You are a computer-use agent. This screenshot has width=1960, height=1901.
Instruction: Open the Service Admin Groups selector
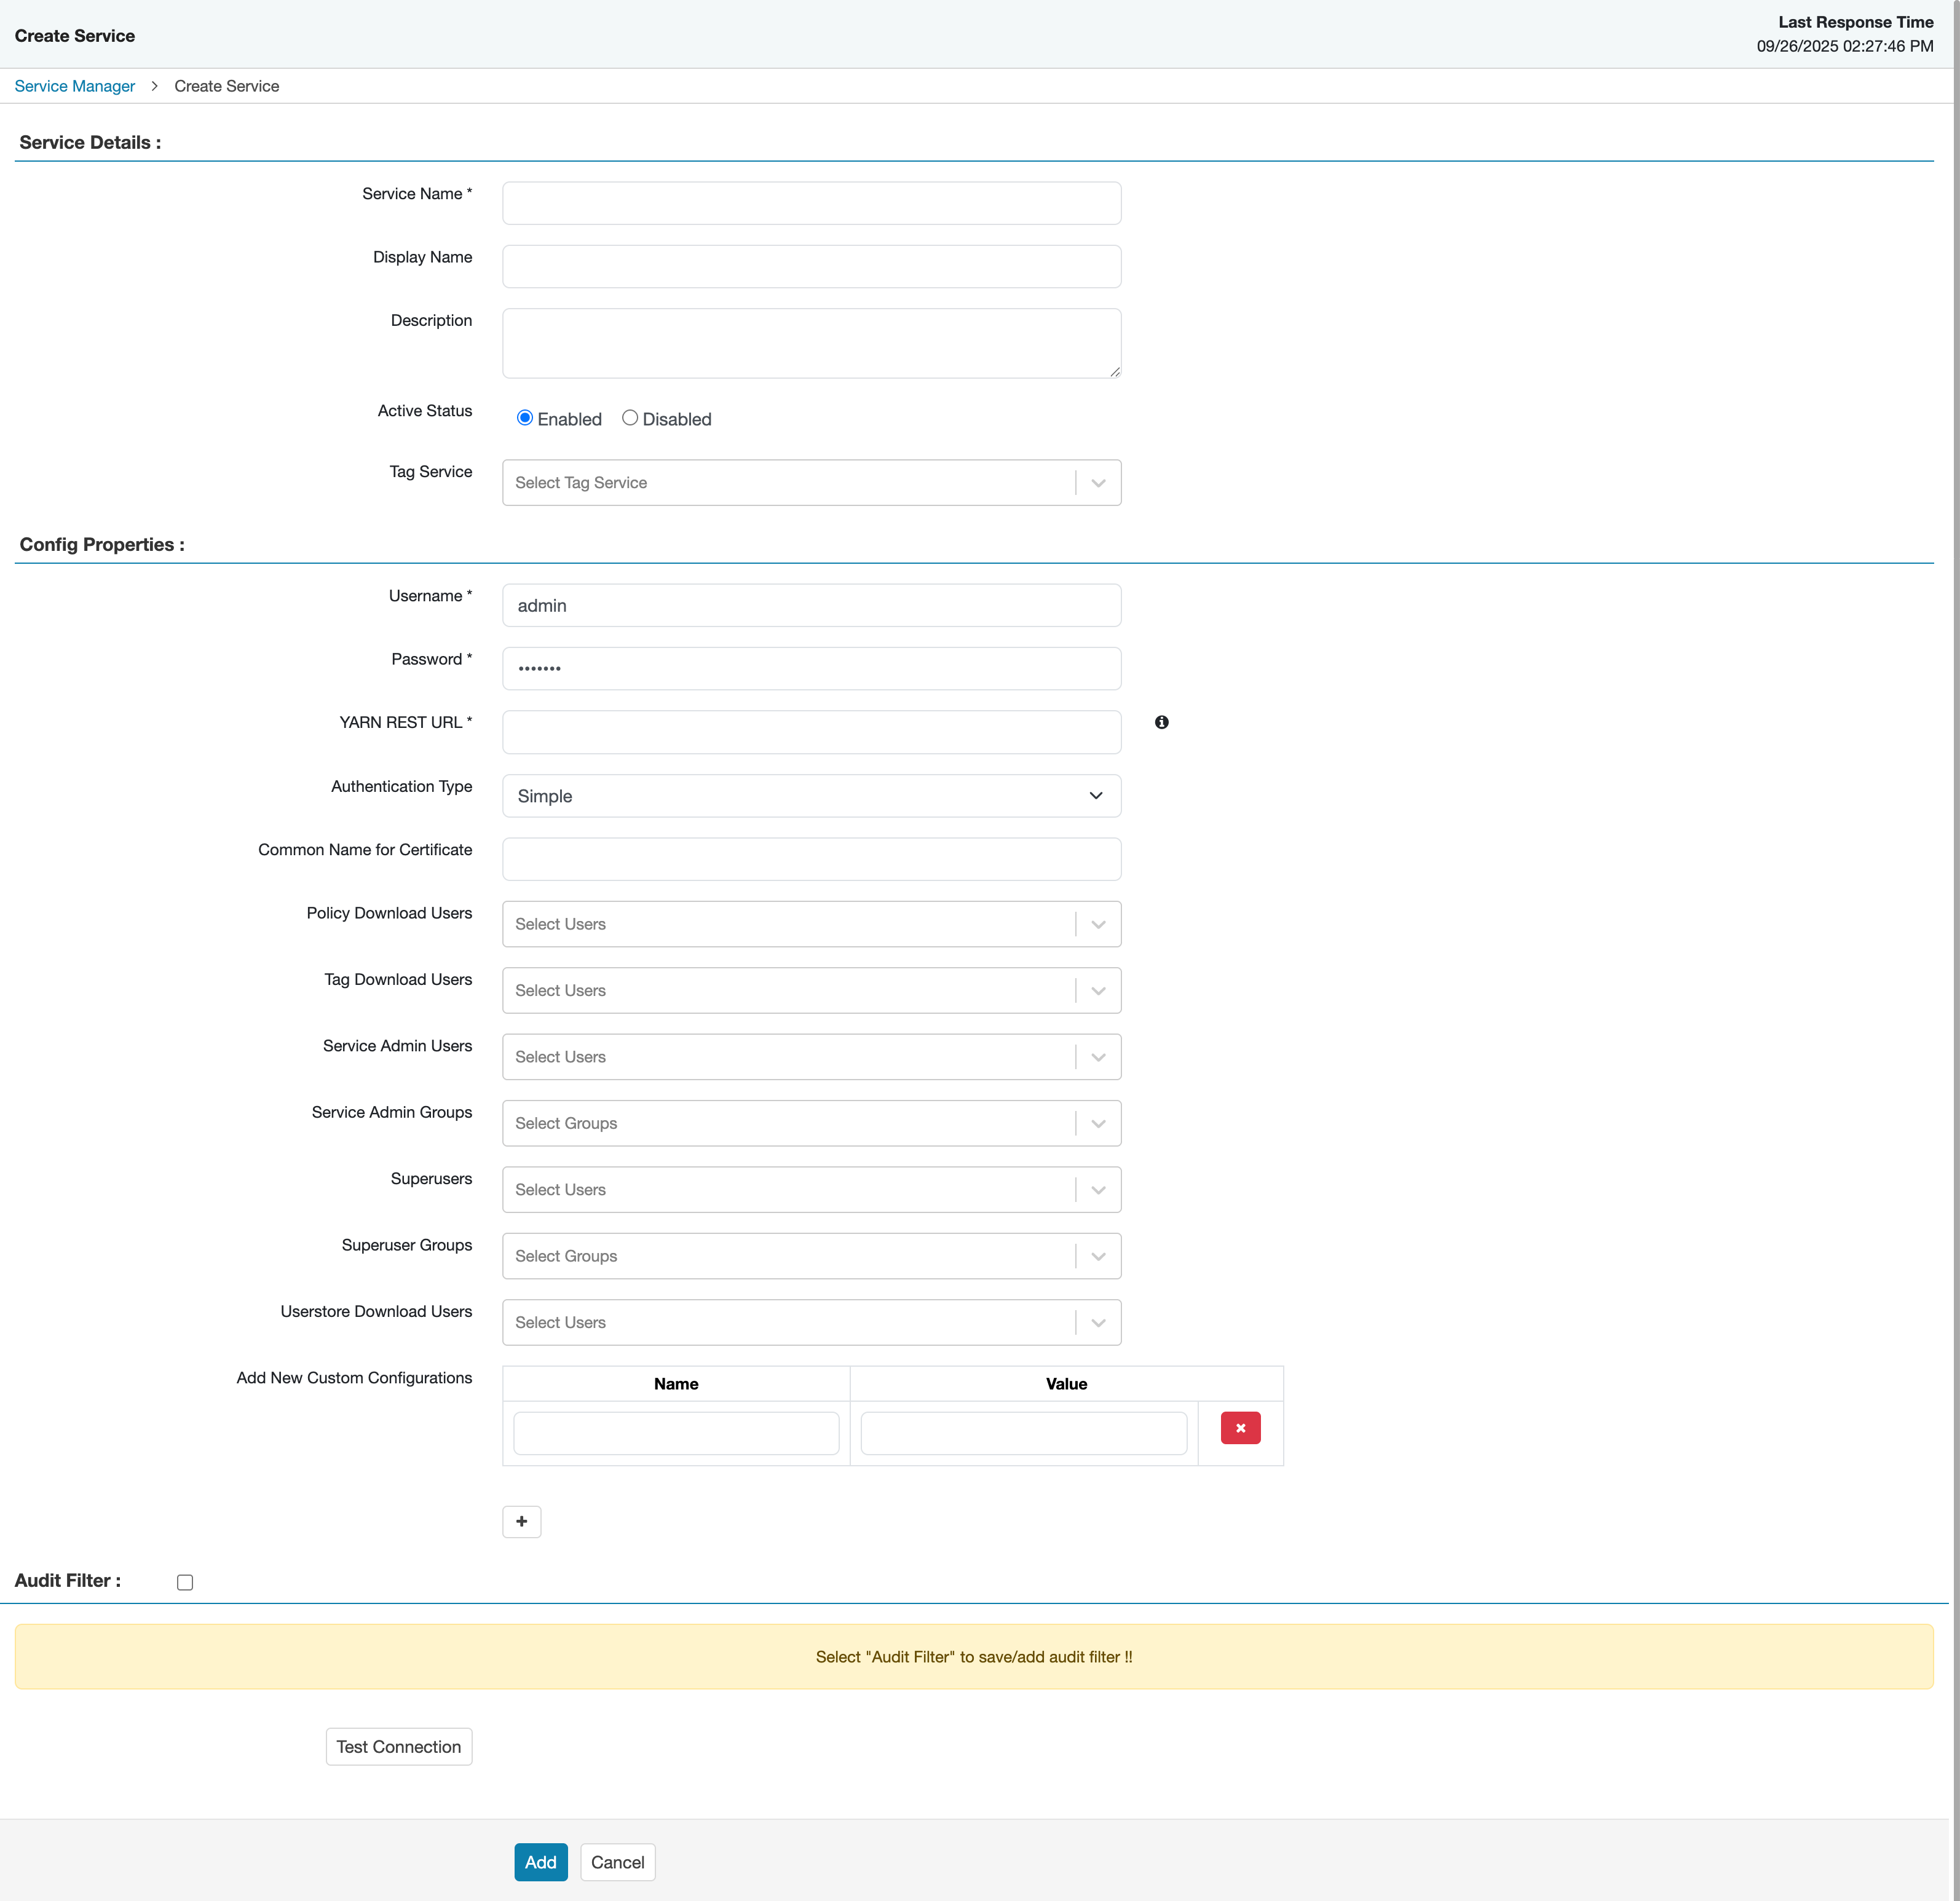point(1097,1122)
